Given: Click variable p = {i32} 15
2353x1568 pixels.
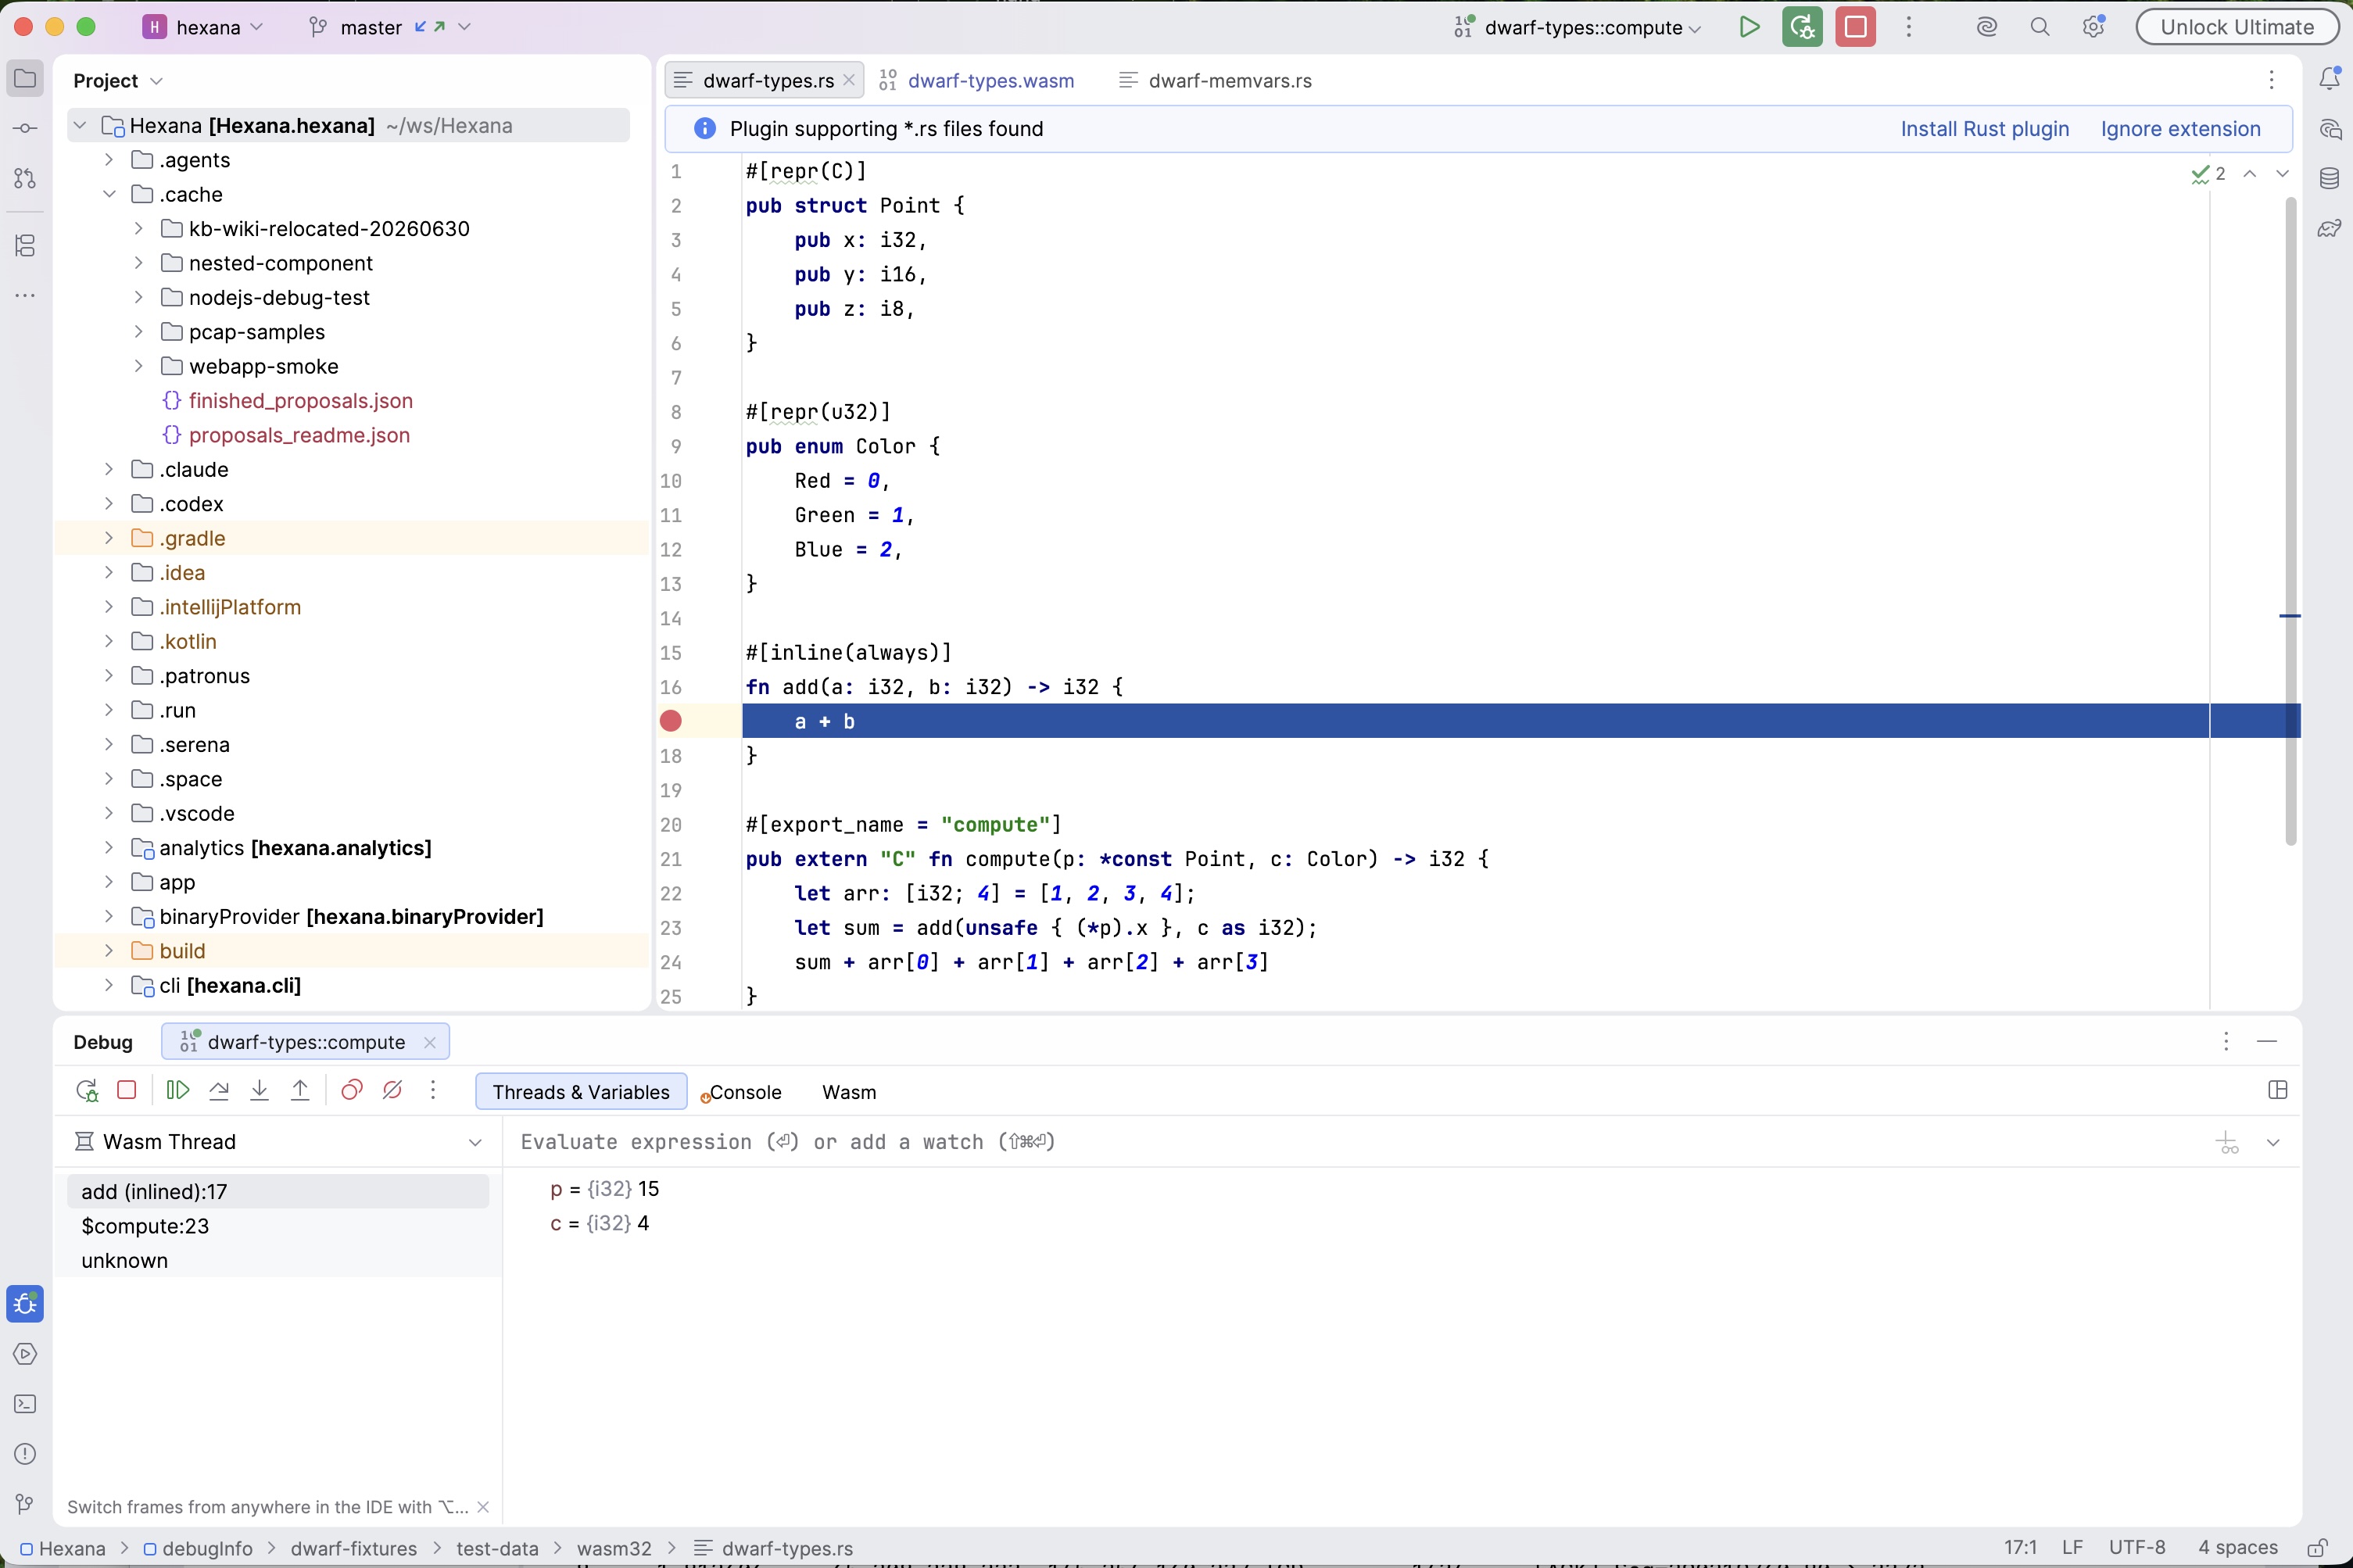Looking at the screenshot, I should pos(604,1189).
